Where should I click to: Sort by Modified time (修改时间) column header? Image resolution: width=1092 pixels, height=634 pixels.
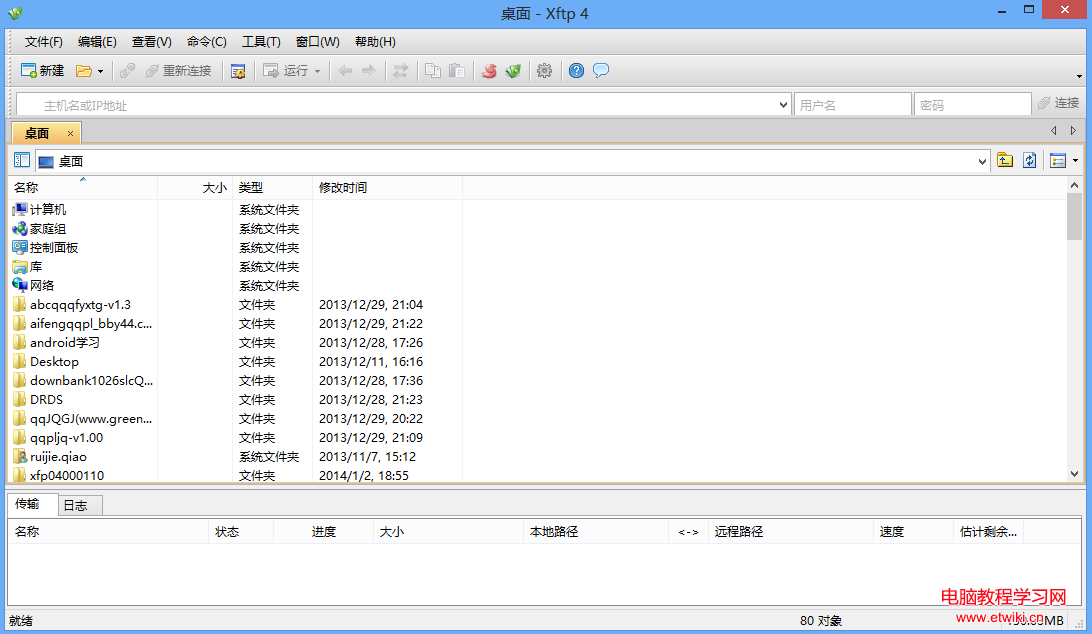[x=387, y=187]
